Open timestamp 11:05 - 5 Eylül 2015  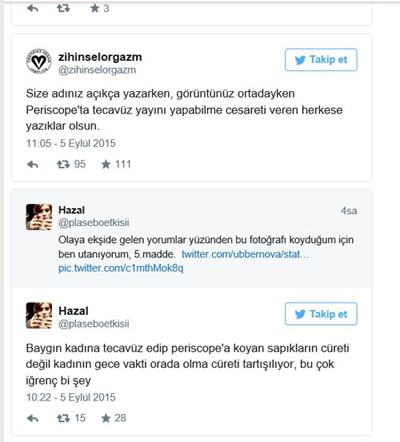(71, 143)
